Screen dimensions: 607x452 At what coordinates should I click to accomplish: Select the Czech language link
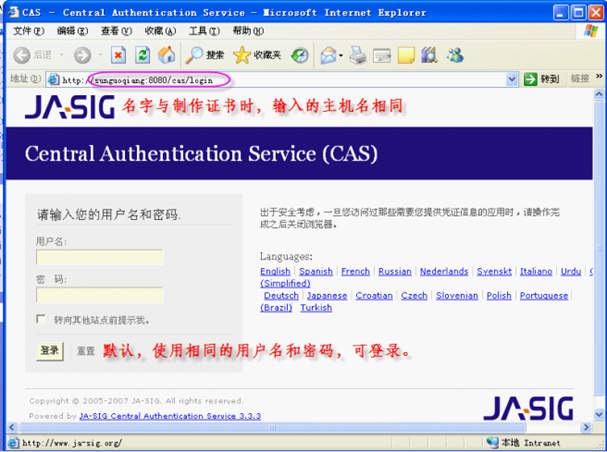point(414,296)
